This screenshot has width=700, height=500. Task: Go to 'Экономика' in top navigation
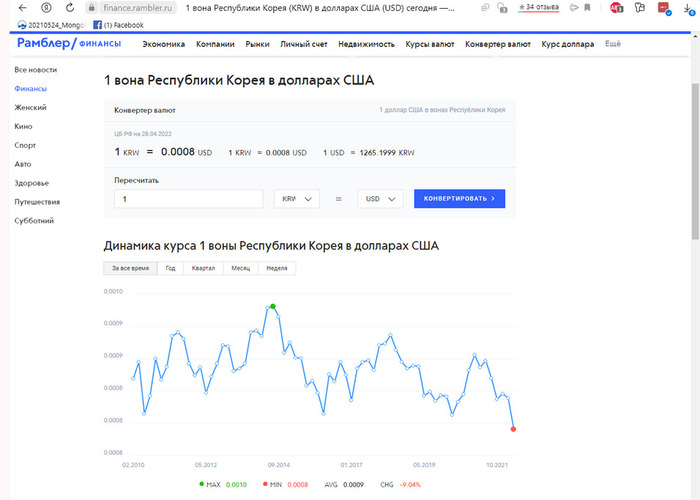(x=163, y=44)
